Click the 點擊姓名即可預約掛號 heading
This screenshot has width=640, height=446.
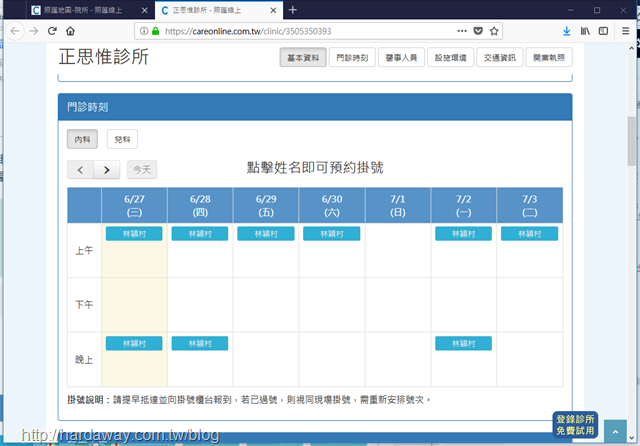coord(315,167)
